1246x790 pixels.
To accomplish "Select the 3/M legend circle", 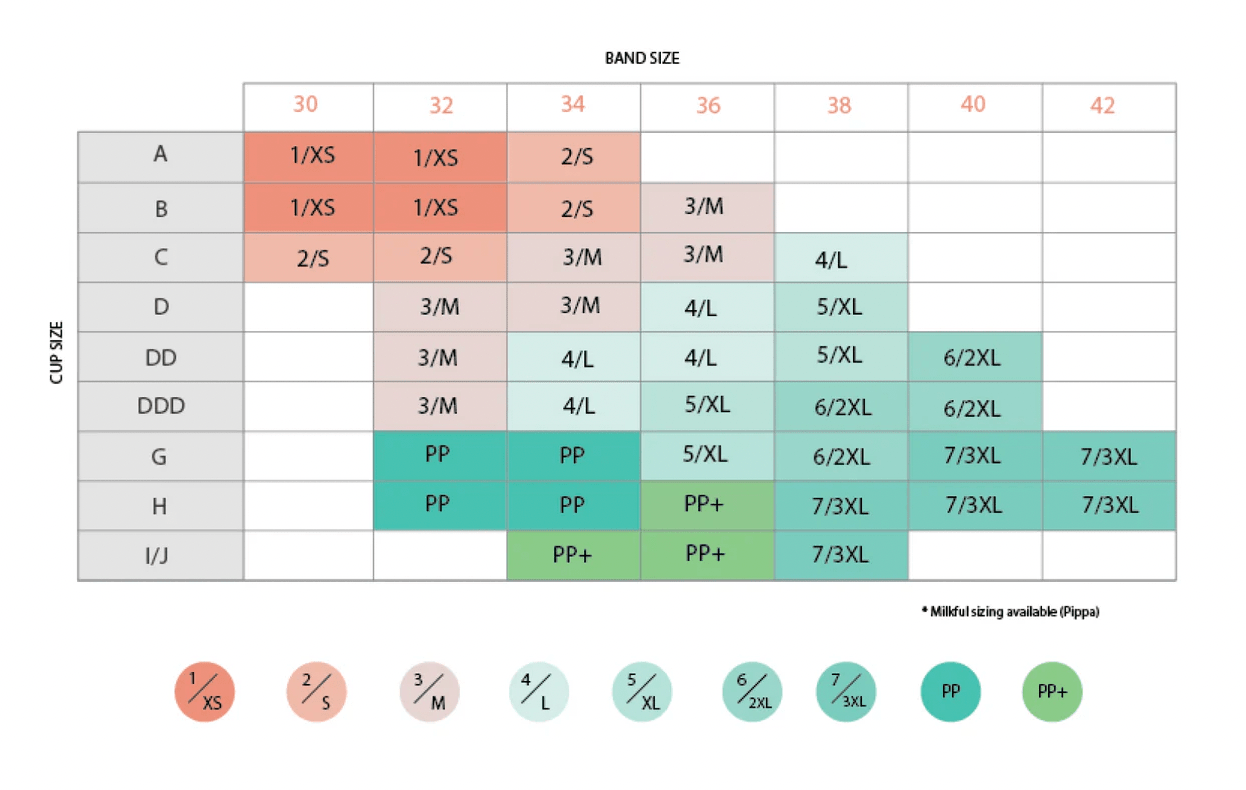I will tap(430, 692).
